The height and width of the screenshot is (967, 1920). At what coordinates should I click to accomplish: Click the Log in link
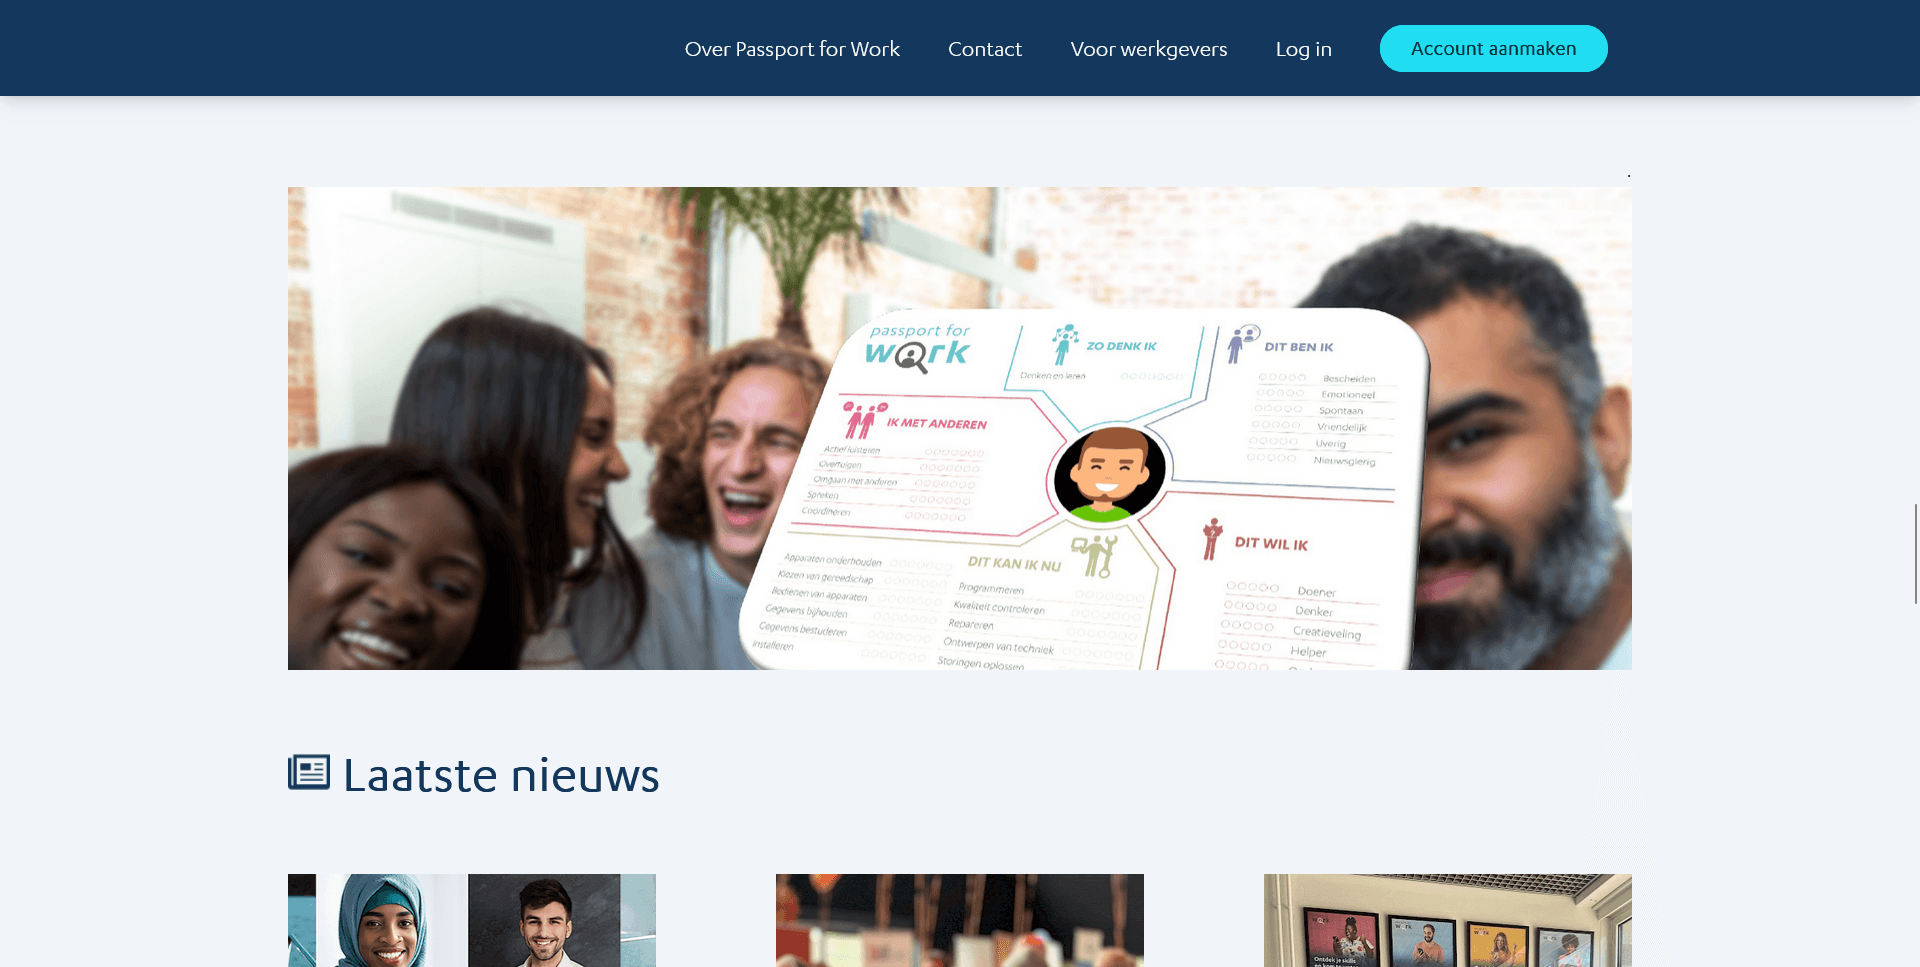pos(1304,49)
